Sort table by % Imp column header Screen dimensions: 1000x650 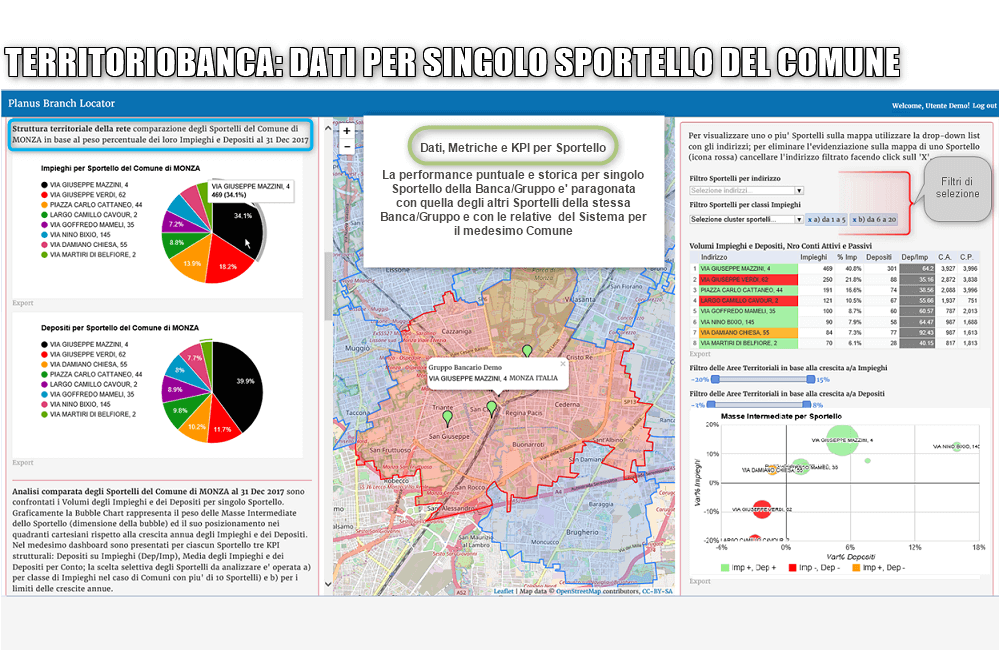pos(847,257)
